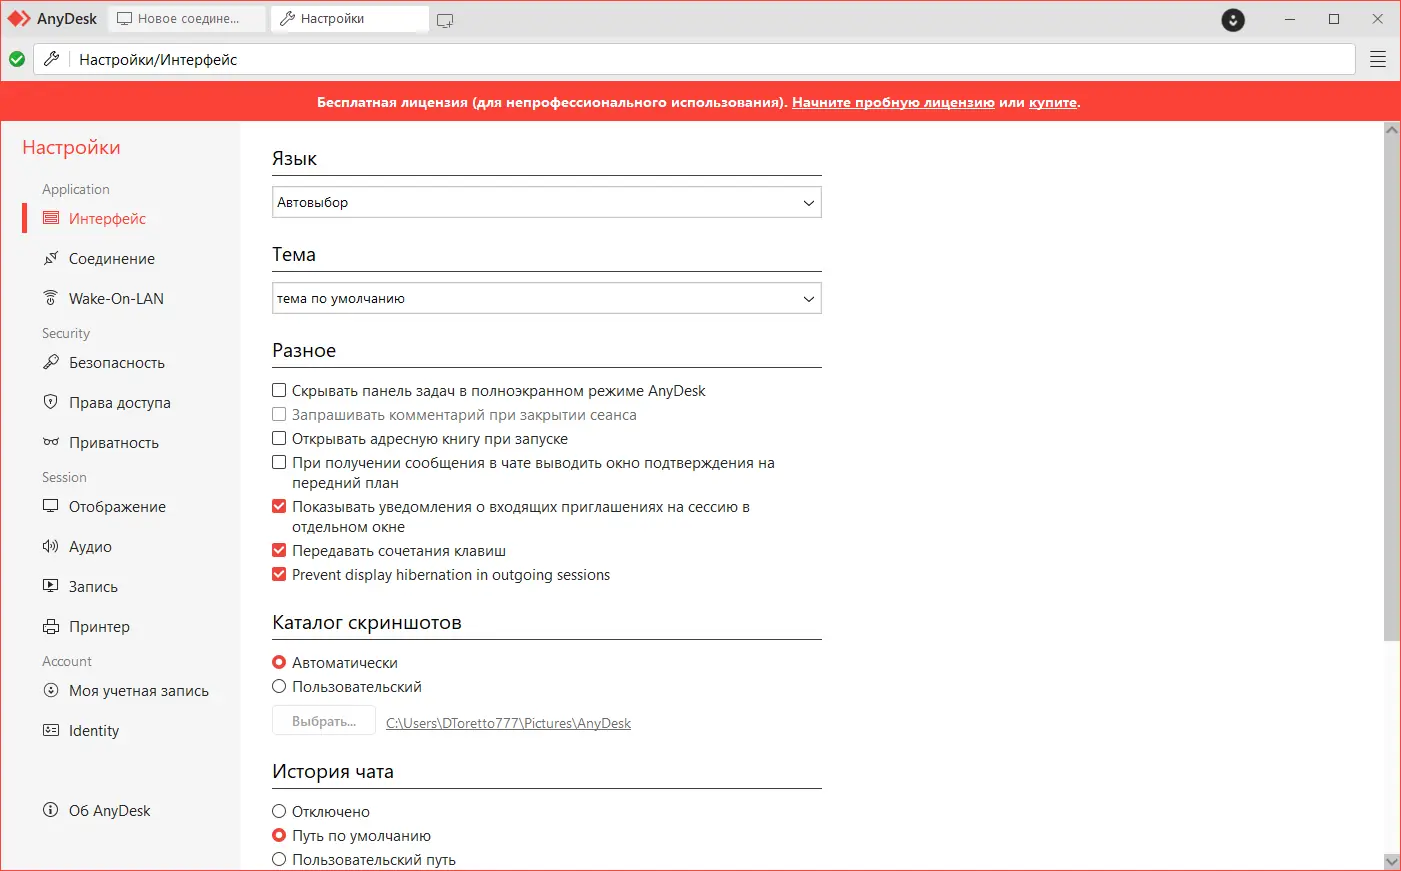Click the Аудио speaker icon
1401x871 pixels.
tap(51, 546)
